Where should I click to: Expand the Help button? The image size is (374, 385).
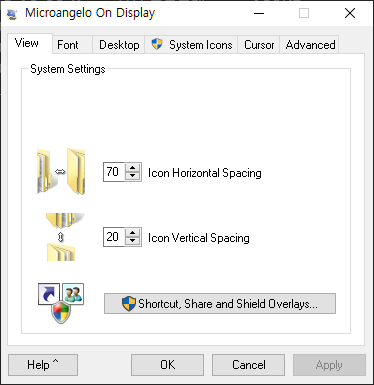point(43,365)
